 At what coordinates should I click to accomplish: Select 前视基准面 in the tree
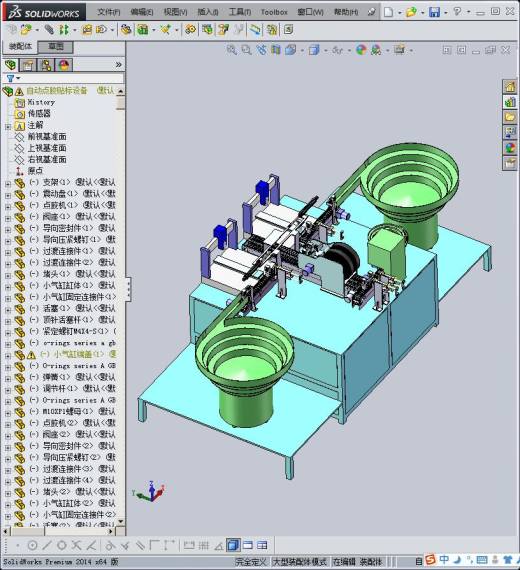47,137
